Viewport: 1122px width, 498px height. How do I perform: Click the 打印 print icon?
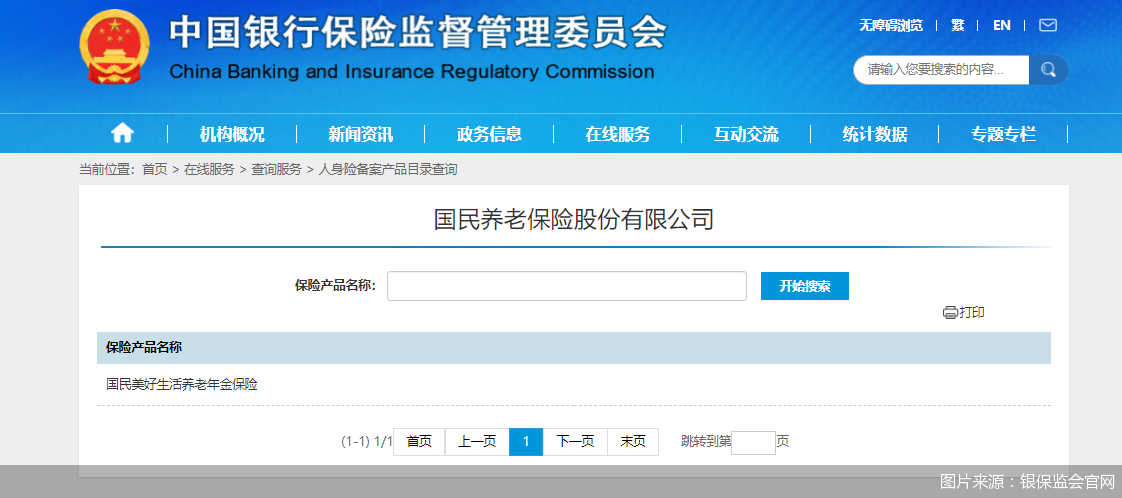click(950, 313)
